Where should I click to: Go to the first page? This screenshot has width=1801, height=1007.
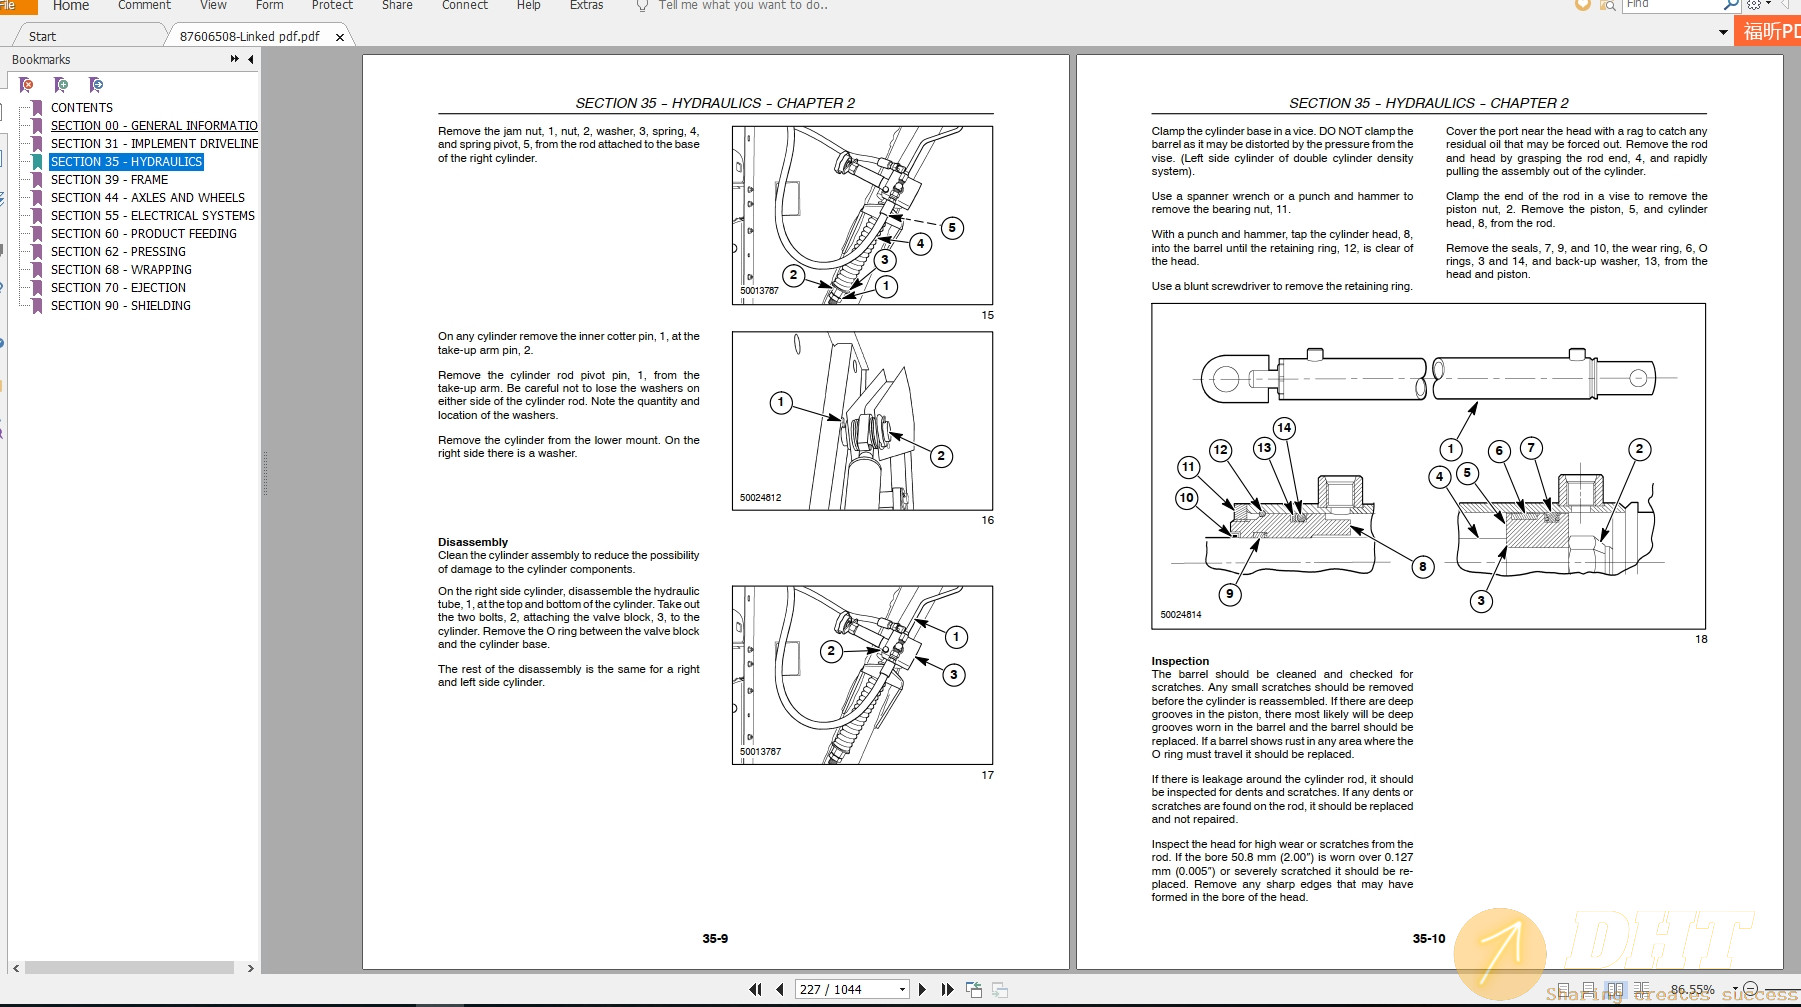click(755, 990)
